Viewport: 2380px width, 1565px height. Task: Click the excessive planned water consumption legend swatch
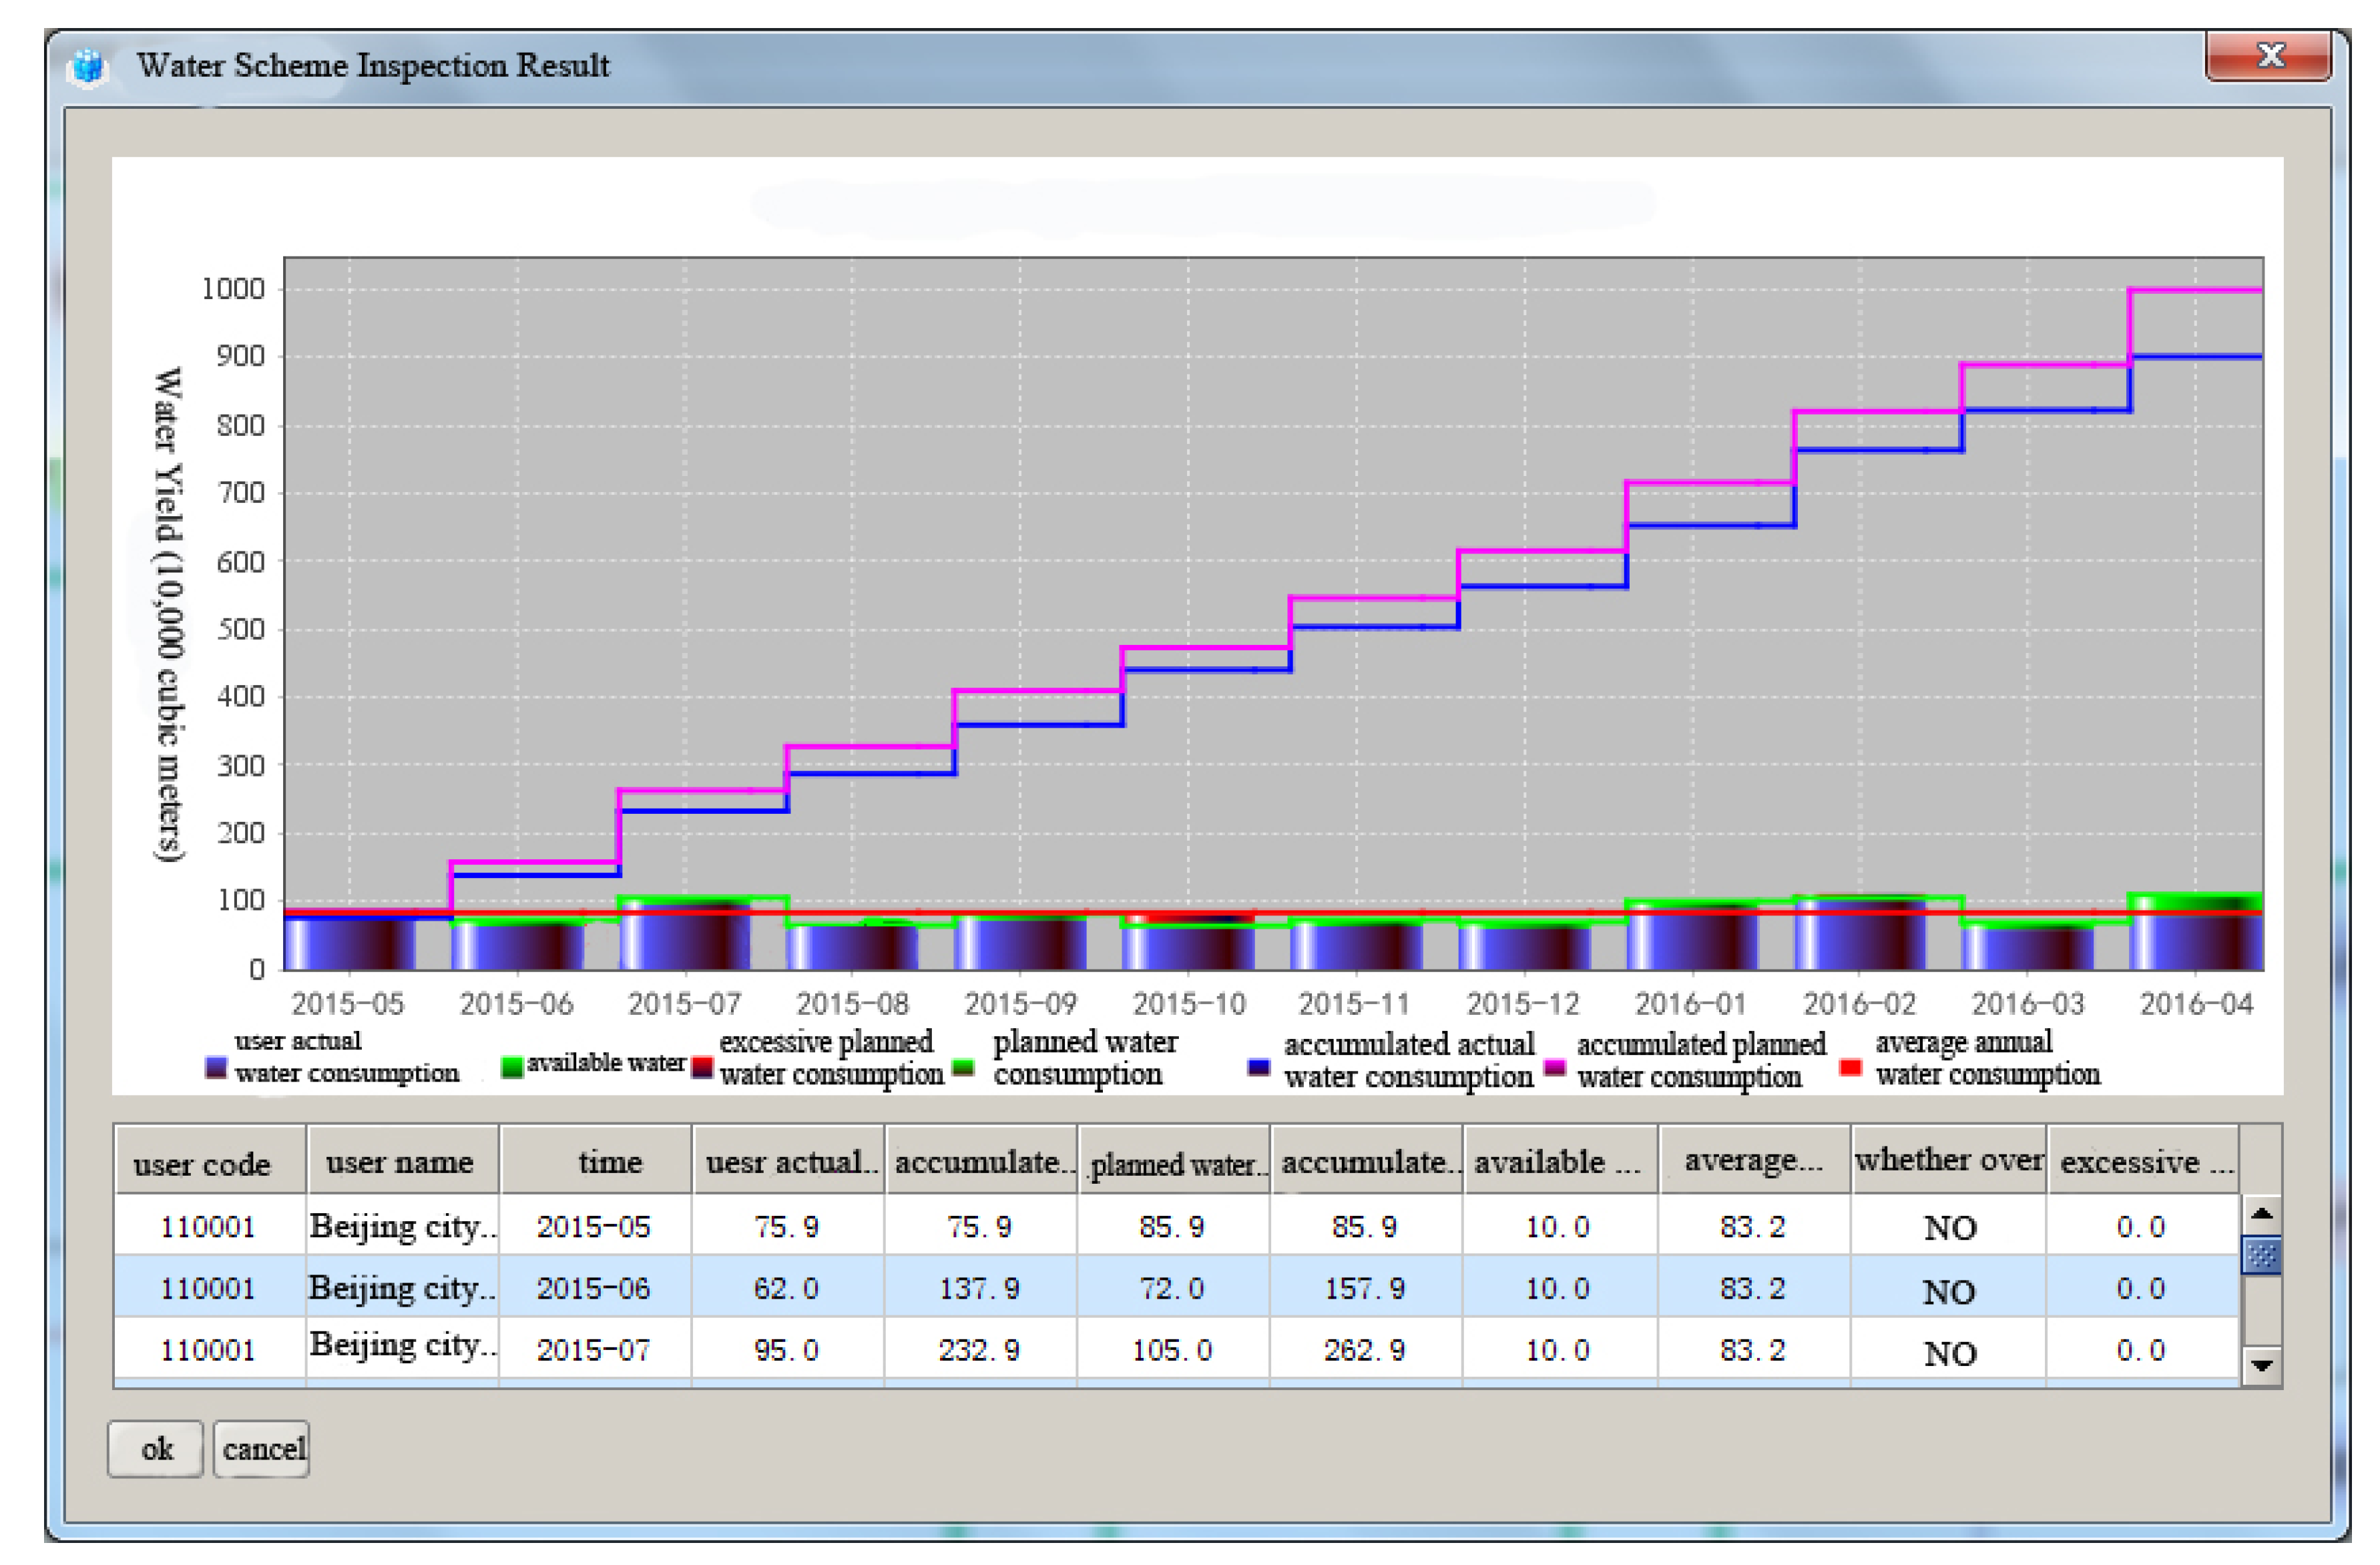point(703,1068)
